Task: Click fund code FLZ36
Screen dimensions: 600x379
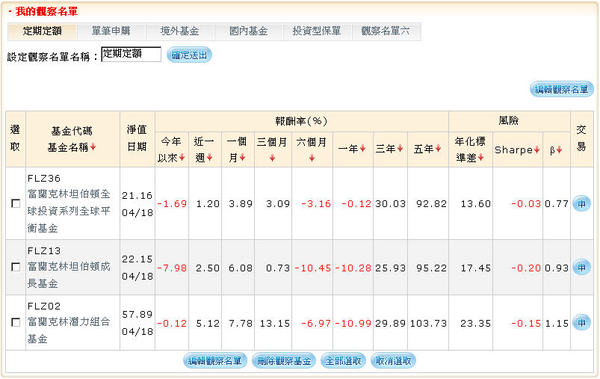Action: (x=44, y=178)
